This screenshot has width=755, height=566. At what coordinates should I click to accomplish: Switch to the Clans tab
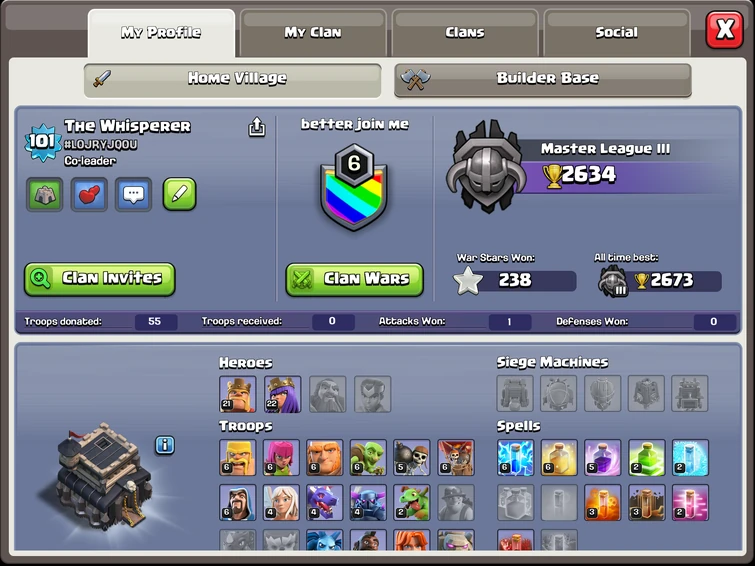pos(465,32)
